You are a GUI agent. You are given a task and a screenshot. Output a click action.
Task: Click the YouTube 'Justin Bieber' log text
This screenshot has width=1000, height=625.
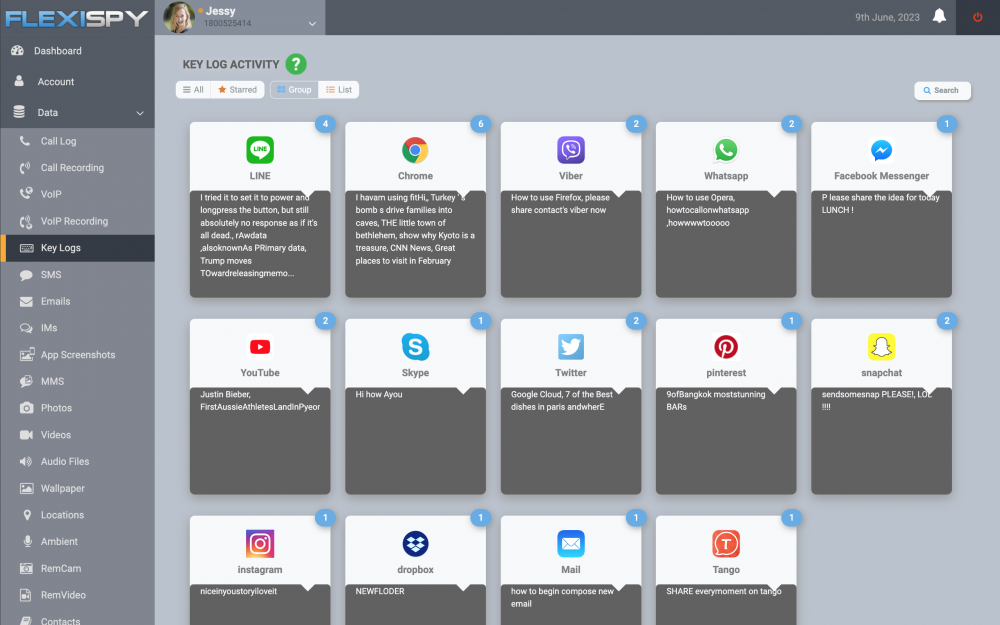(x=260, y=401)
